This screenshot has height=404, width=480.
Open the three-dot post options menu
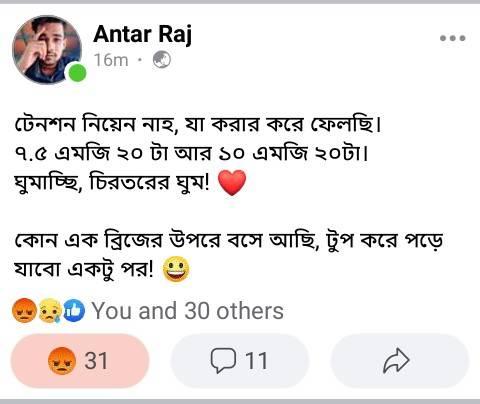(452, 38)
